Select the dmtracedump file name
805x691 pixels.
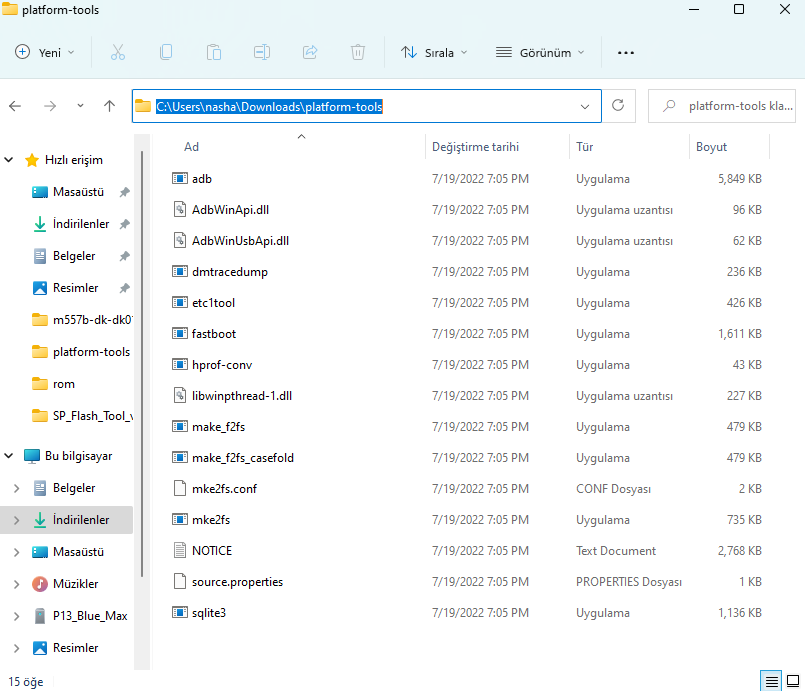(x=229, y=272)
